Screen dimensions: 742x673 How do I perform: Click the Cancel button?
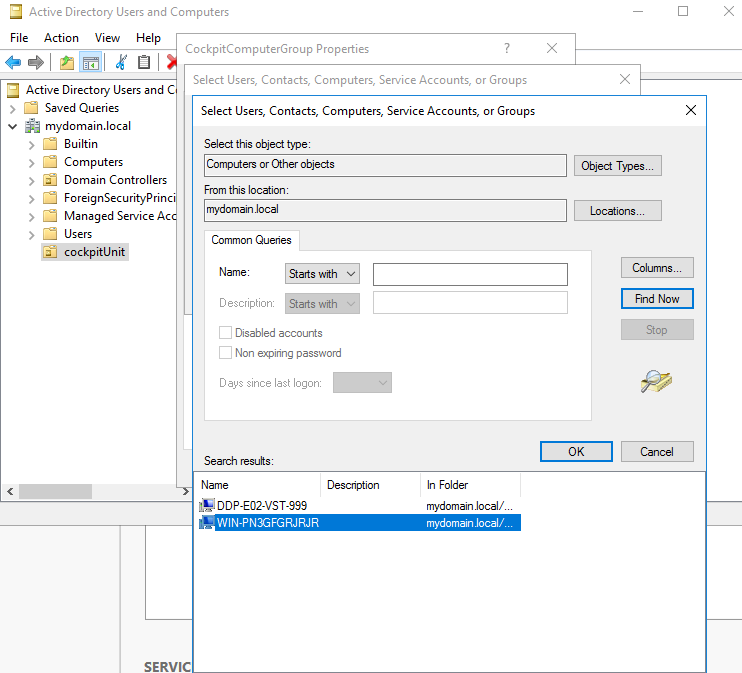(x=657, y=452)
